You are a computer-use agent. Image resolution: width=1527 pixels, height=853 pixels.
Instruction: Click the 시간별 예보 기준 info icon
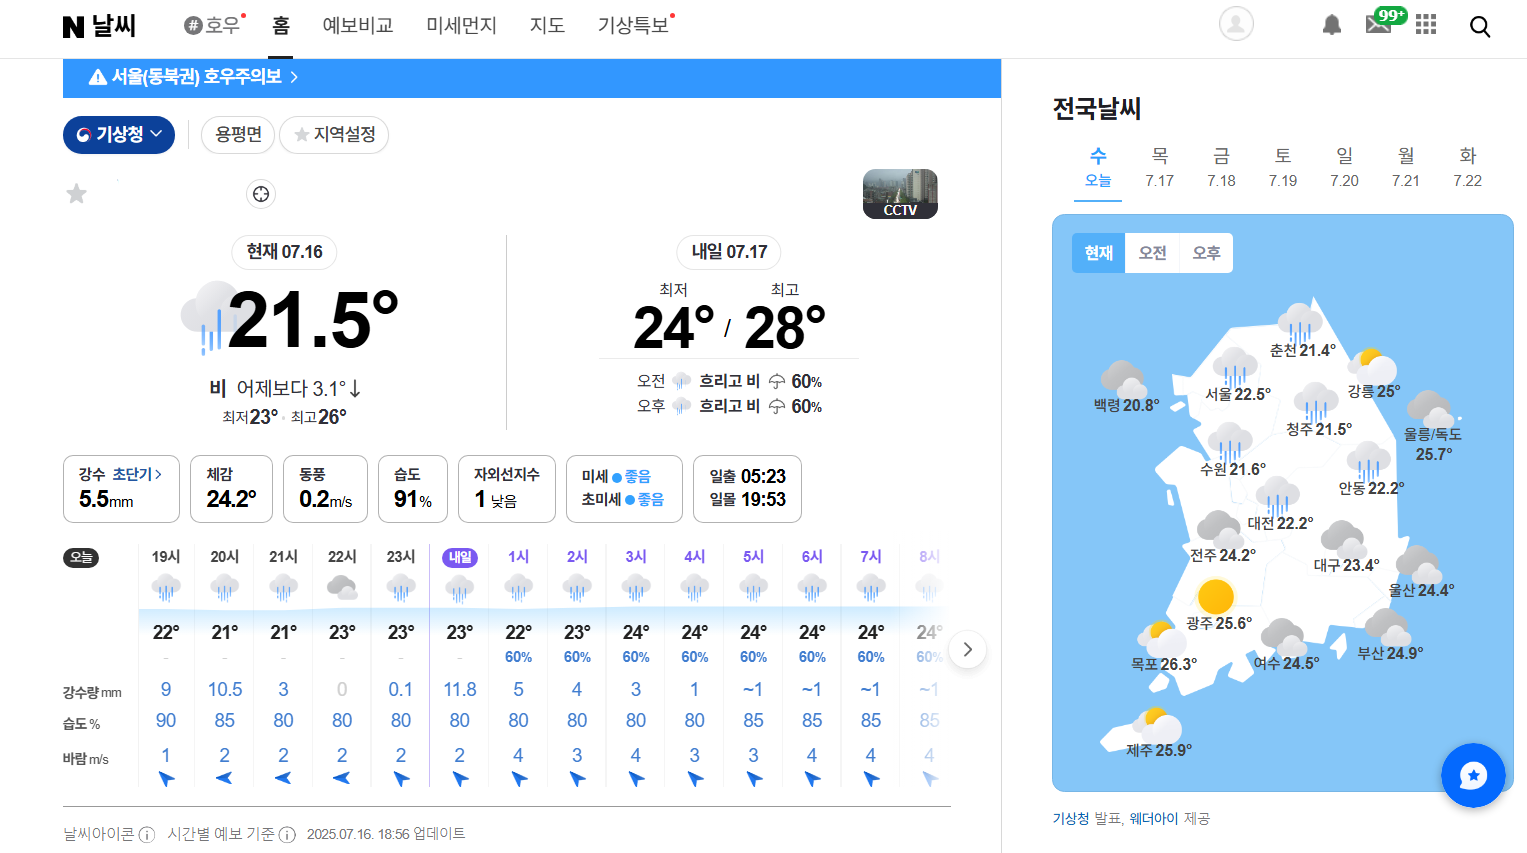coord(287,833)
